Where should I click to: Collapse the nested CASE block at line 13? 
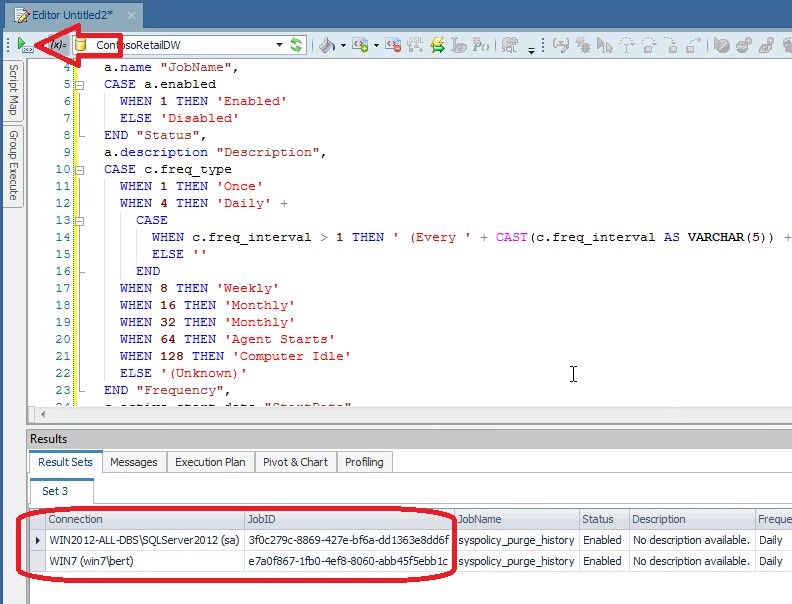pos(80,221)
